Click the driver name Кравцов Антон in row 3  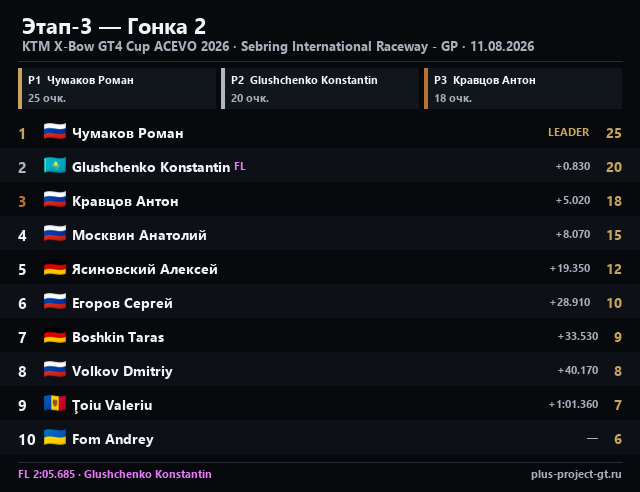[125, 201]
